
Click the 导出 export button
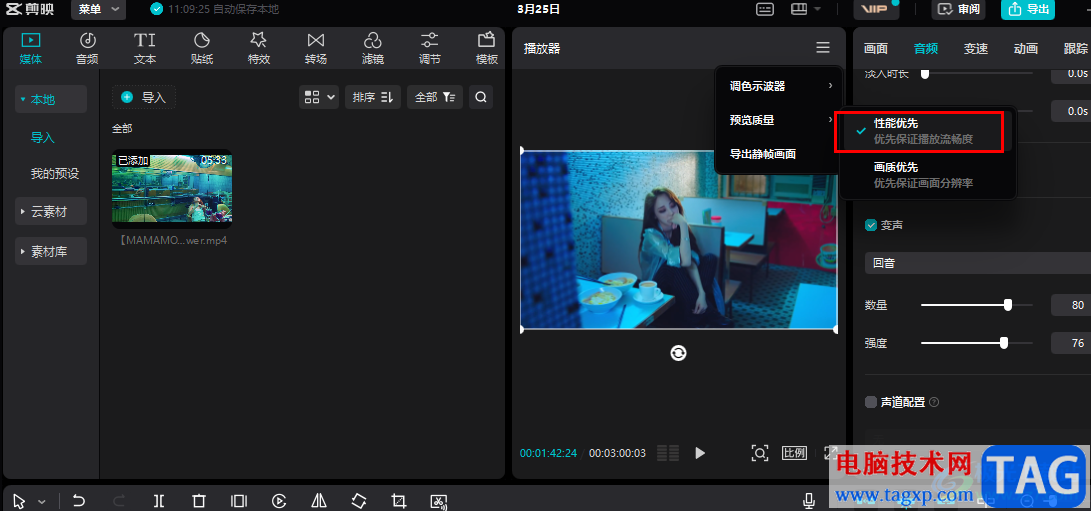(x=1028, y=9)
